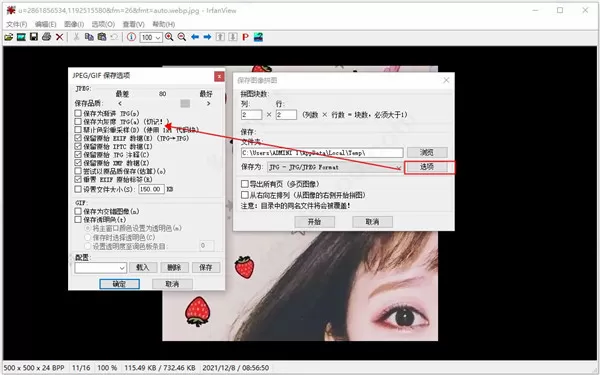Toggle 禁止色彩重采样(D) checkbox
Viewport: 600px width, 375px height.
coord(78,130)
